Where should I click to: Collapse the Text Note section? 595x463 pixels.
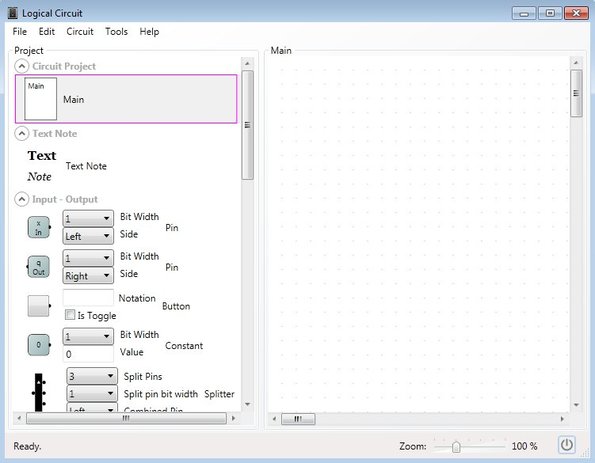coord(22,133)
